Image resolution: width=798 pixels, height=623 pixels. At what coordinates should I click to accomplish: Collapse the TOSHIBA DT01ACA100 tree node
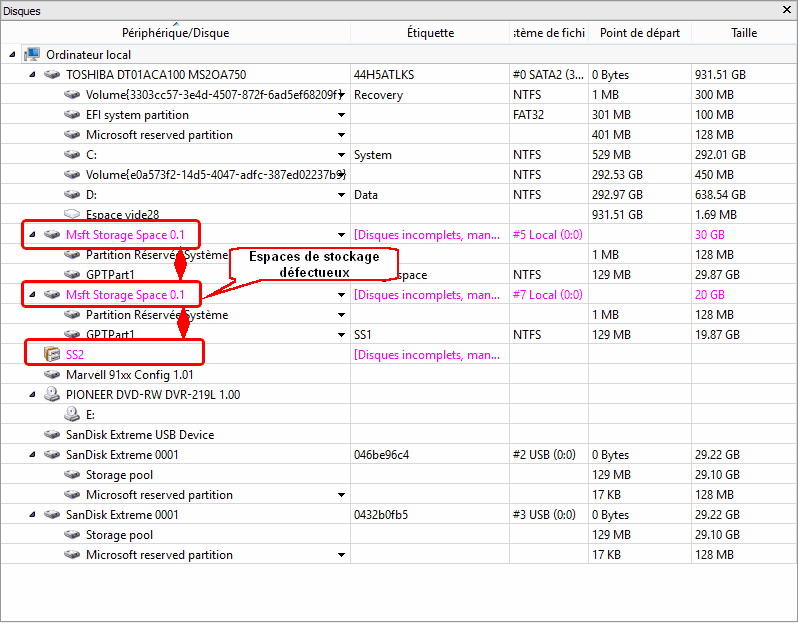pyautogui.click(x=33, y=74)
